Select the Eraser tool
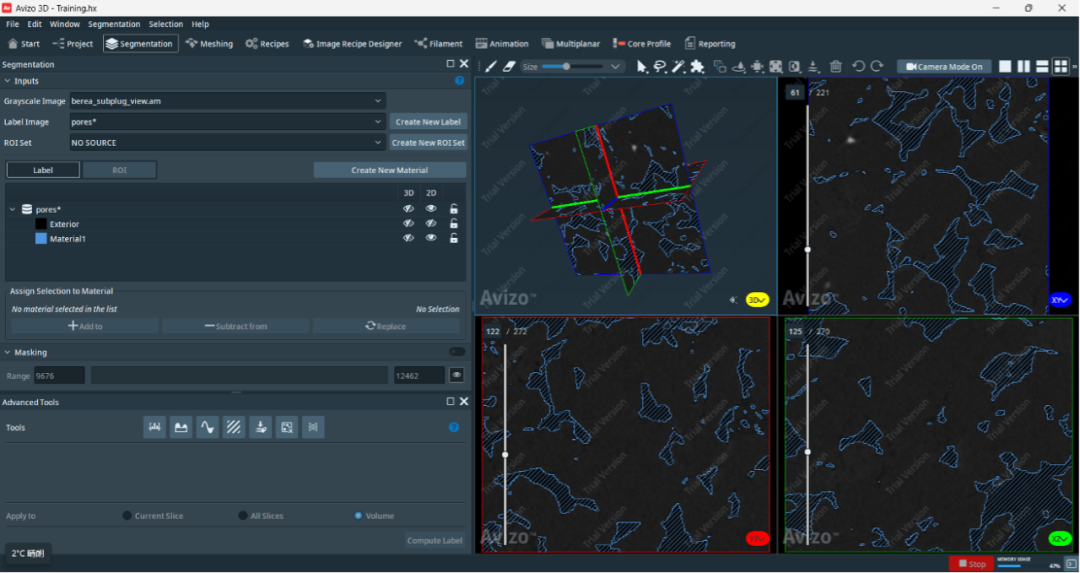 tap(508, 67)
